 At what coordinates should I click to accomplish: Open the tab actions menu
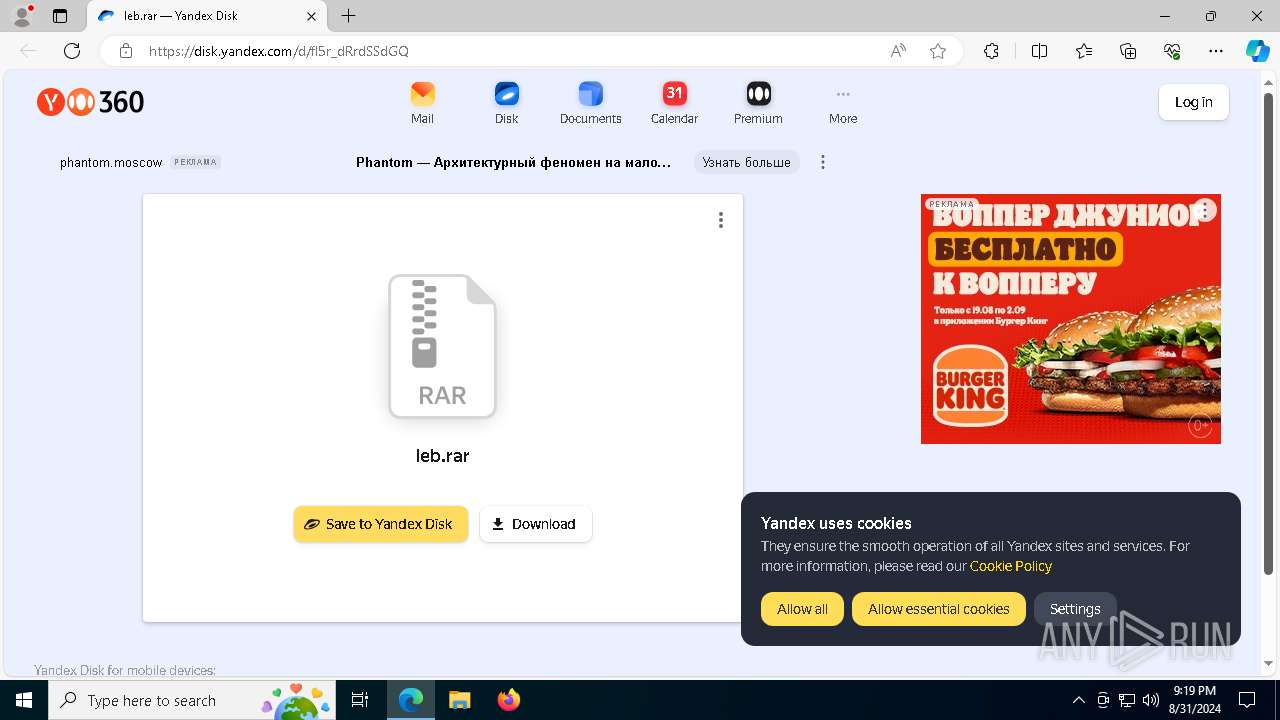pos(60,16)
